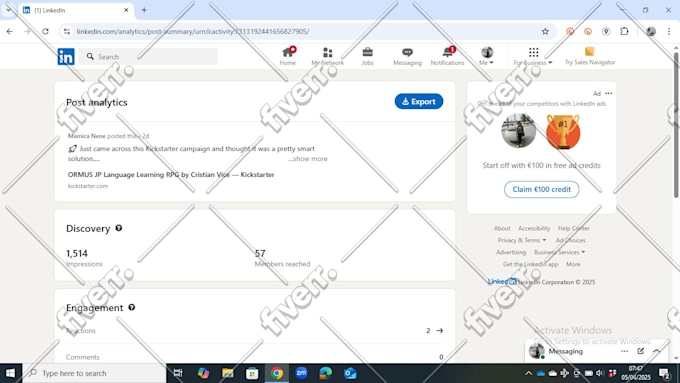Open a new browser tab
Screen dimensions: 680x383
pos(144,10)
